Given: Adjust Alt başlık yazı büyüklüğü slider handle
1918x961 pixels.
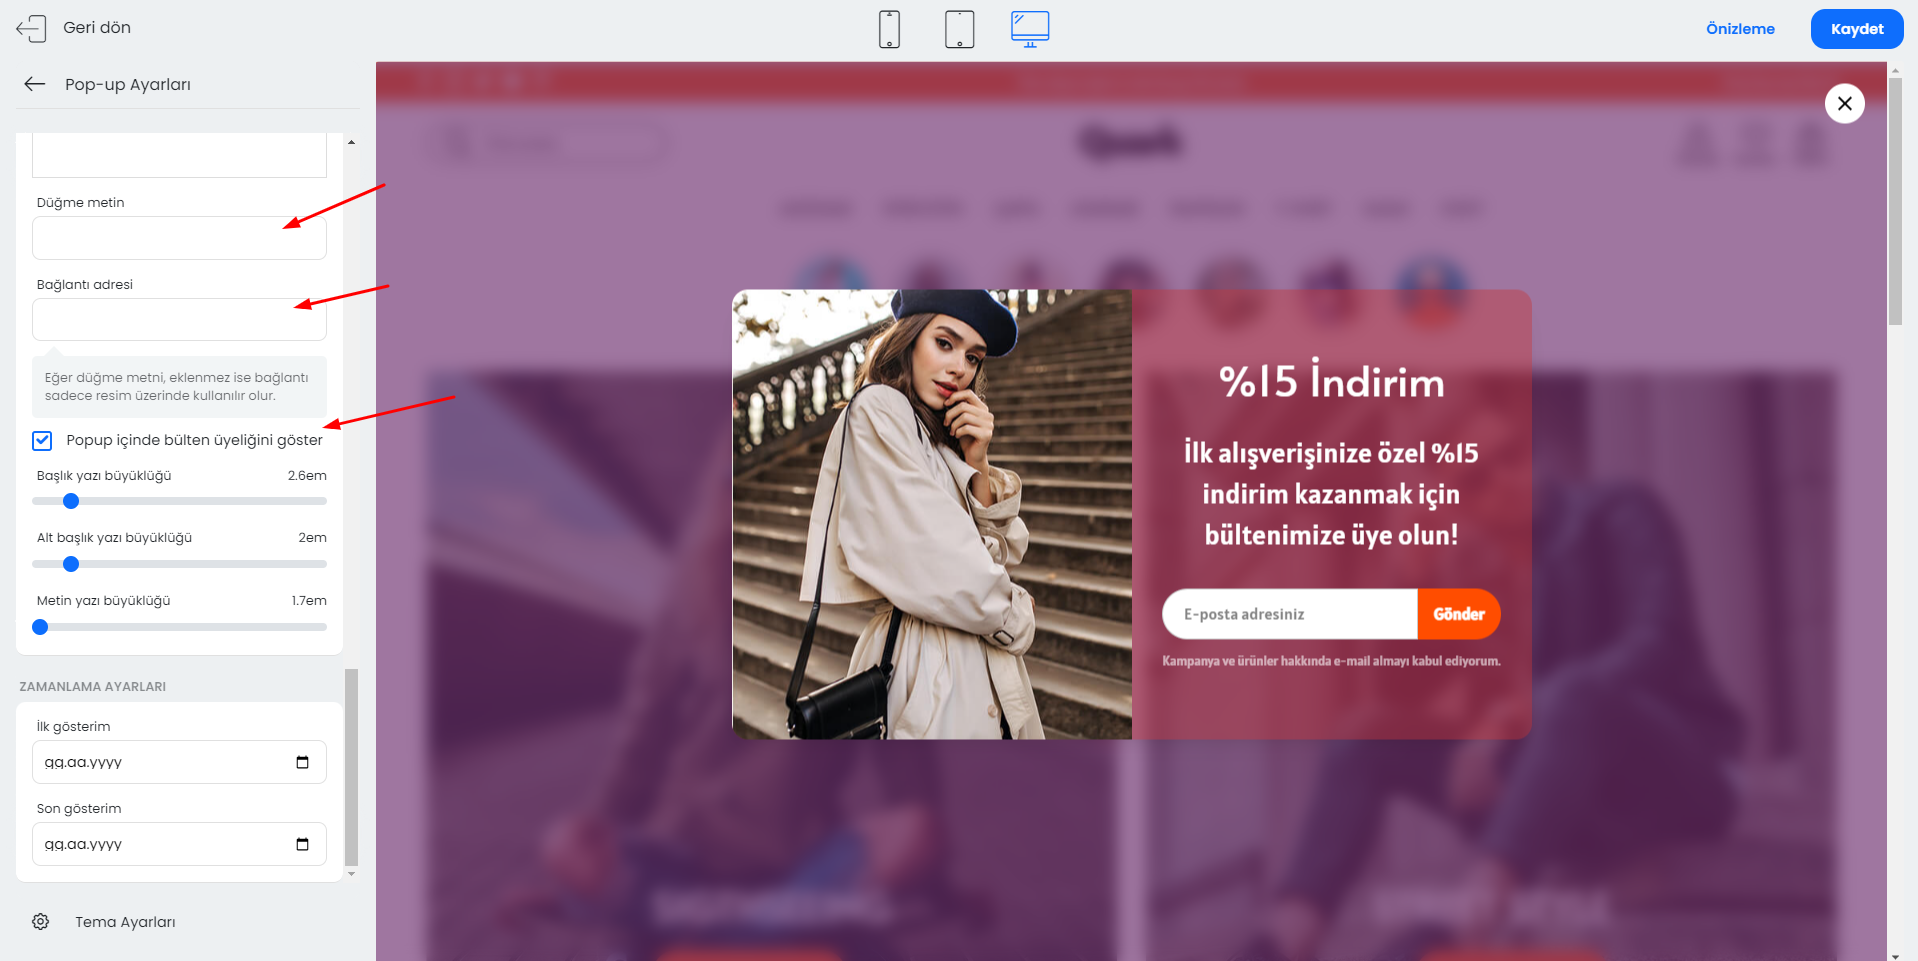Looking at the screenshot, I should pyautogui.click(x=71, y=564).
